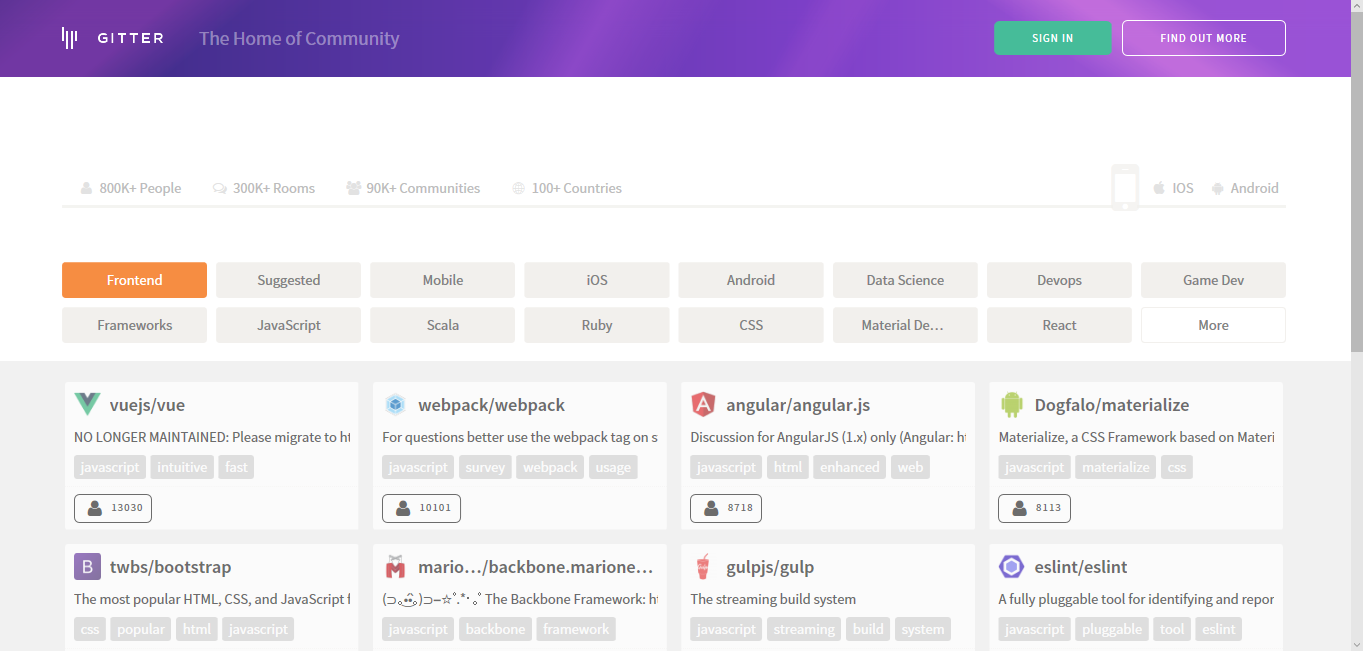Click the intuitive tag on vuejs/vue
The height and width of the screenshot is (651, 1363).
[x=182, y=467]
